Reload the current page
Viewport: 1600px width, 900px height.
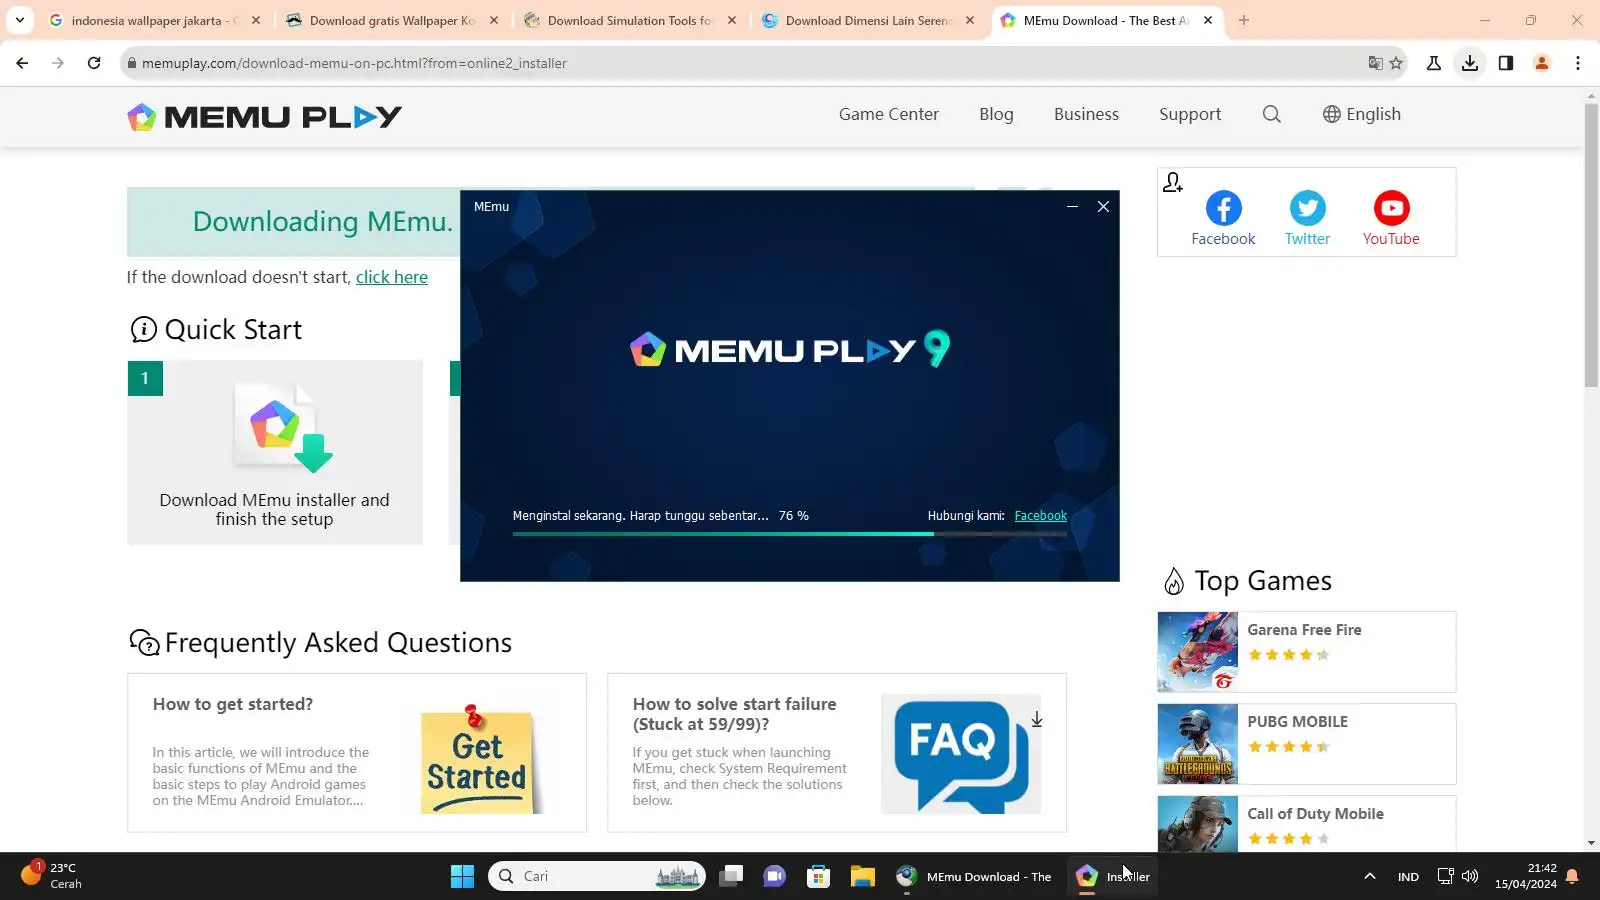[x=94, y=63]
